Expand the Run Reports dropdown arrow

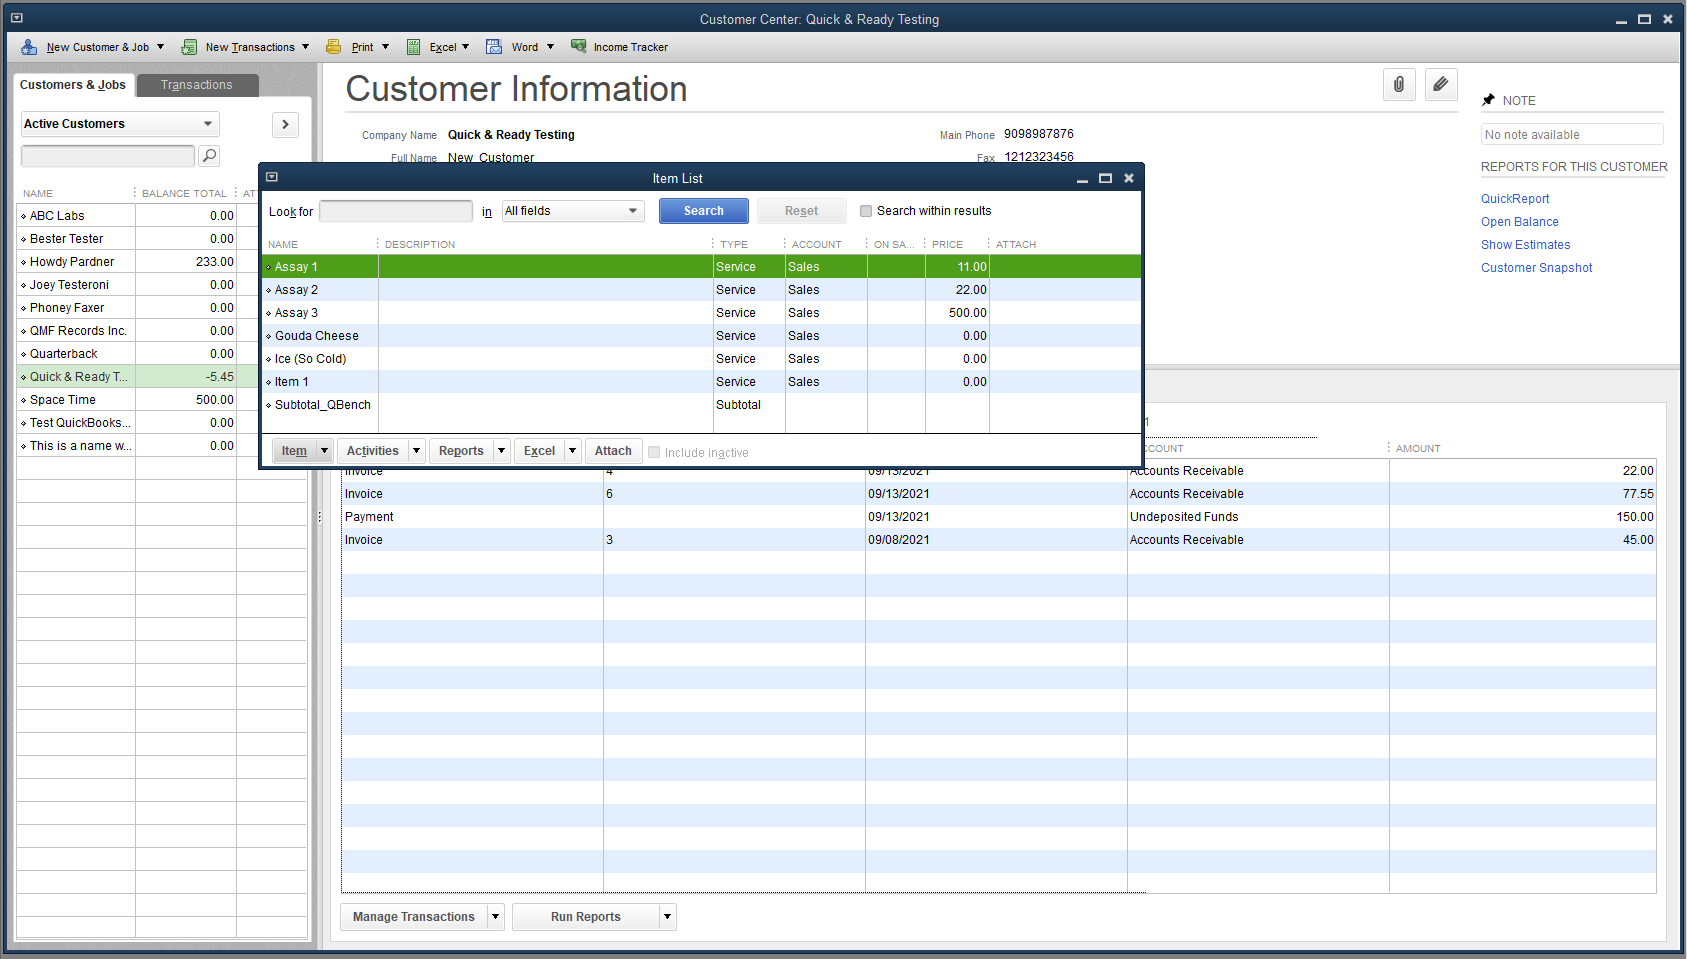coord(667,917)
